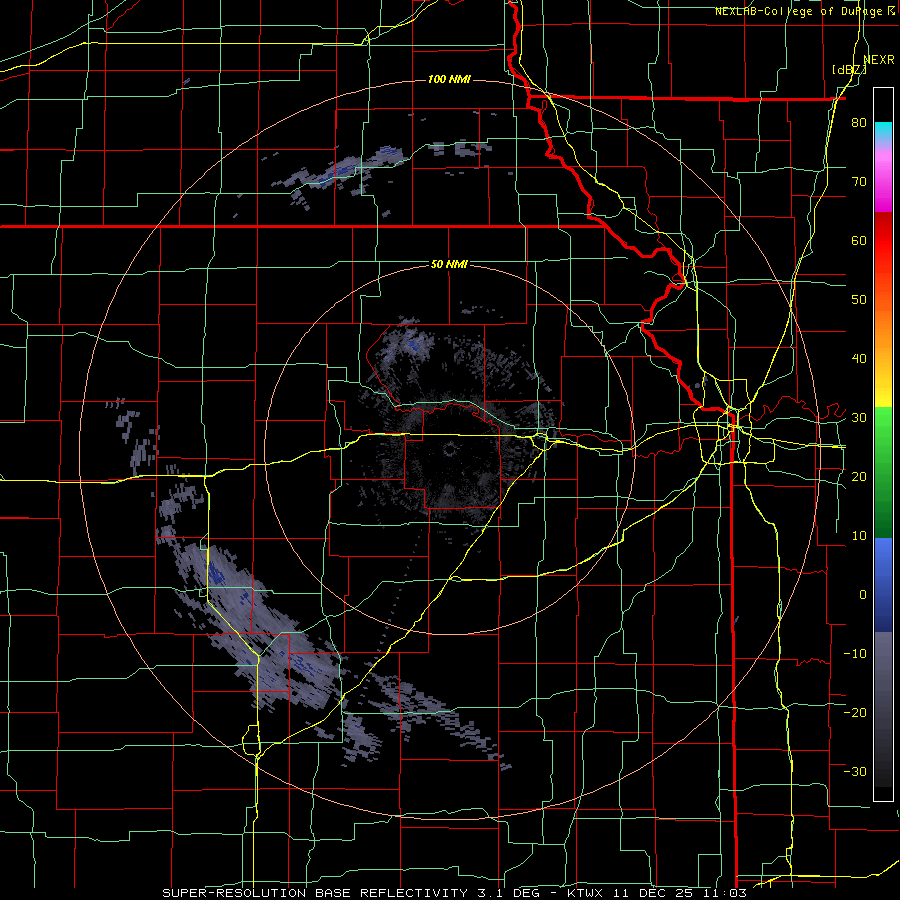Click the 40 dBZ scale value
900x900 pixels.
(x=859, y=359)
